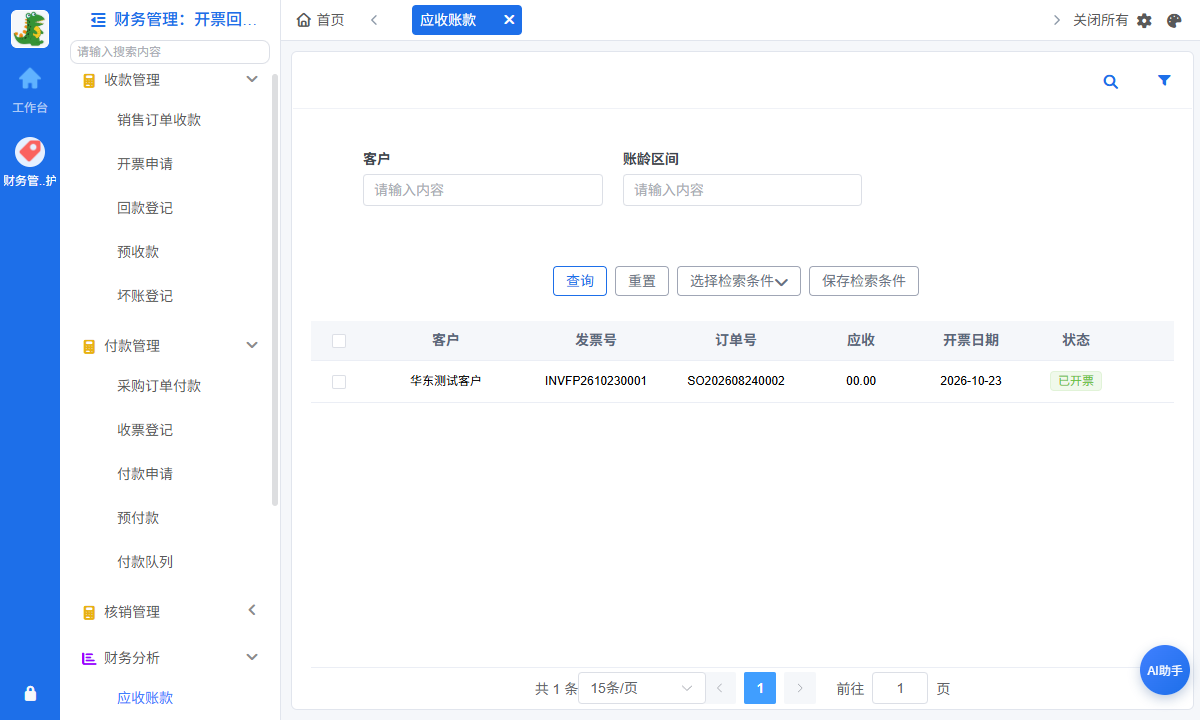1200x720 pixels.
Task: Click the 应收 column header
Action: pos(861,340)
